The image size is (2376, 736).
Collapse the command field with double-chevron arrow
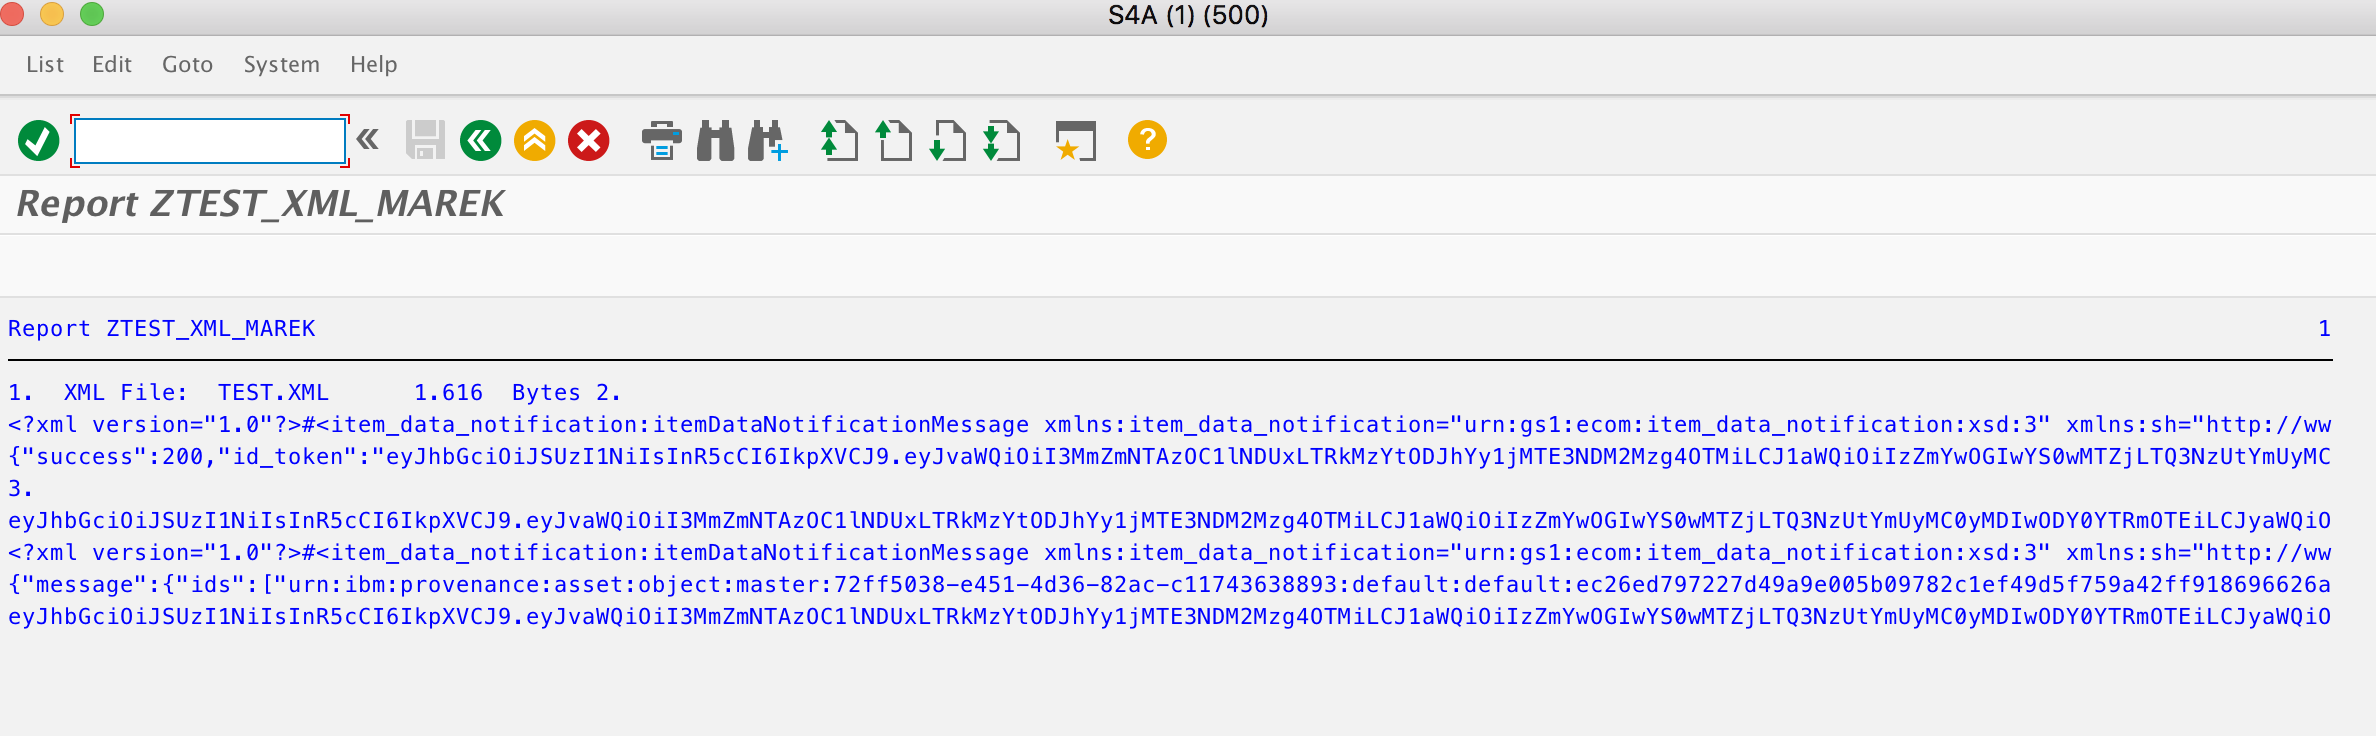pyautogui.click(x=368, y=139)
